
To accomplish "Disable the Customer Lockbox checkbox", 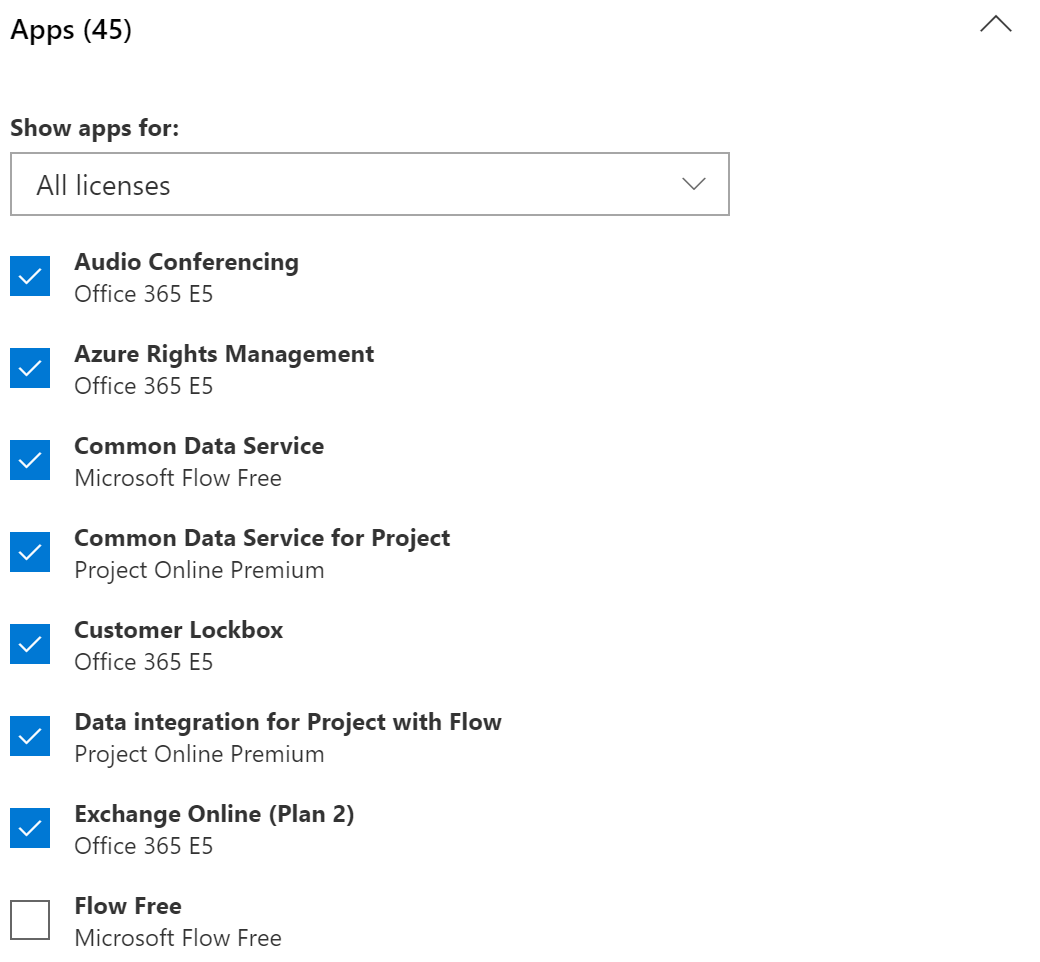I will [x=30, y=644].
